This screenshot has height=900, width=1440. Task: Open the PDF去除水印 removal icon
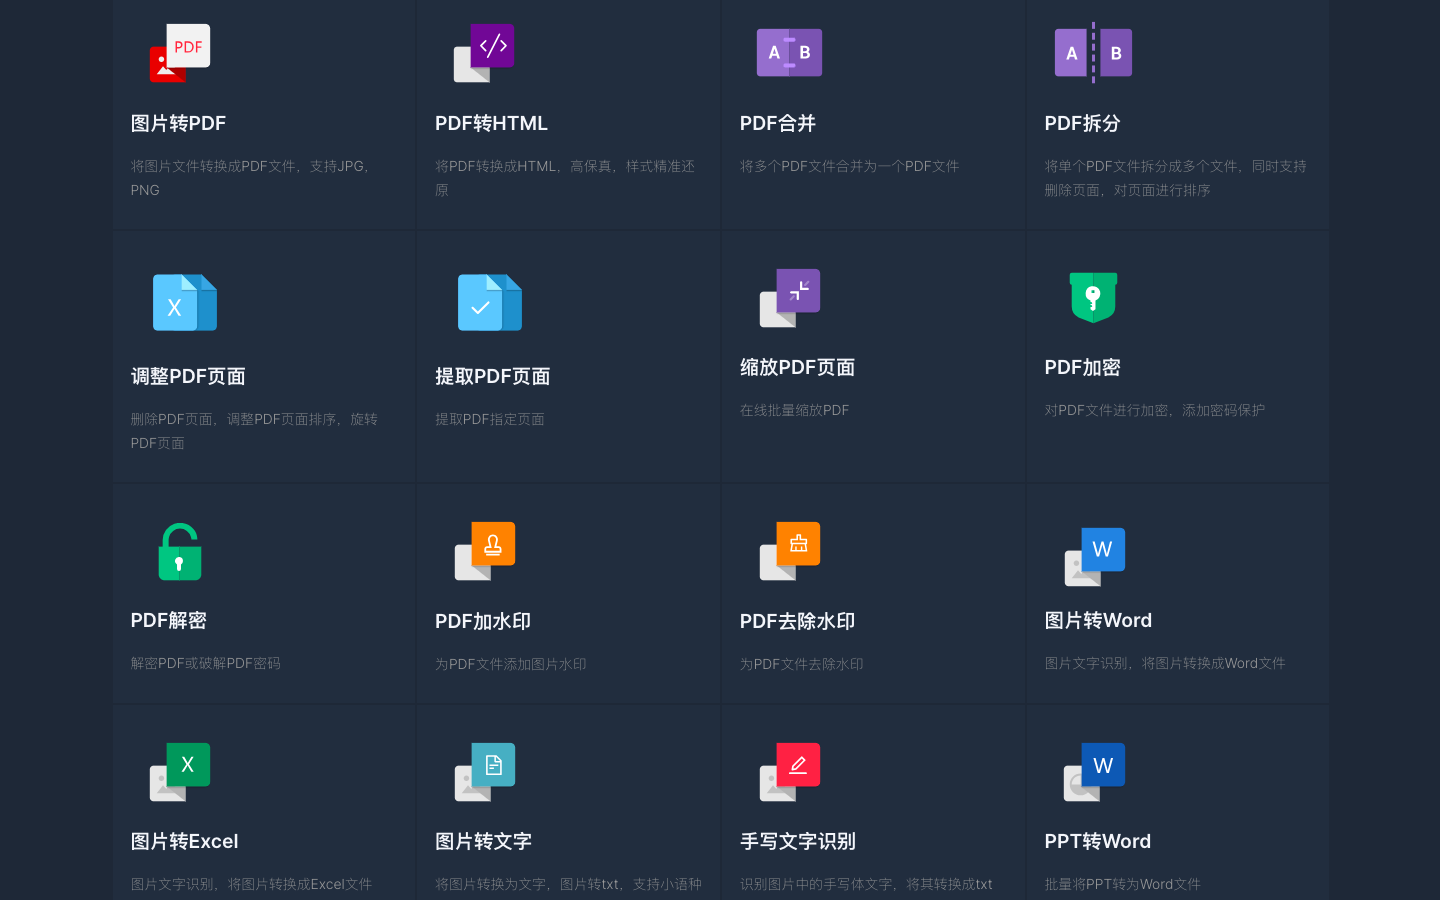point(789,548)
